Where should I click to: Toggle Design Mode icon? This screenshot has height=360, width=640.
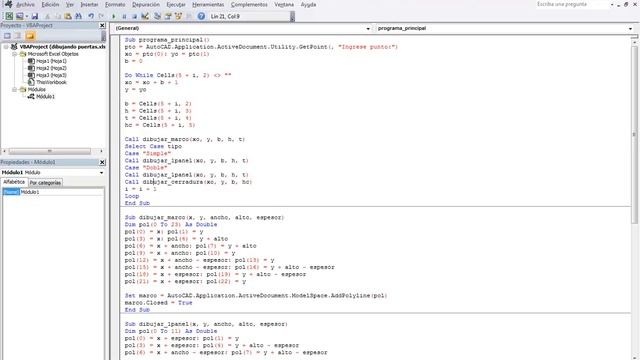tap(144, 16)
